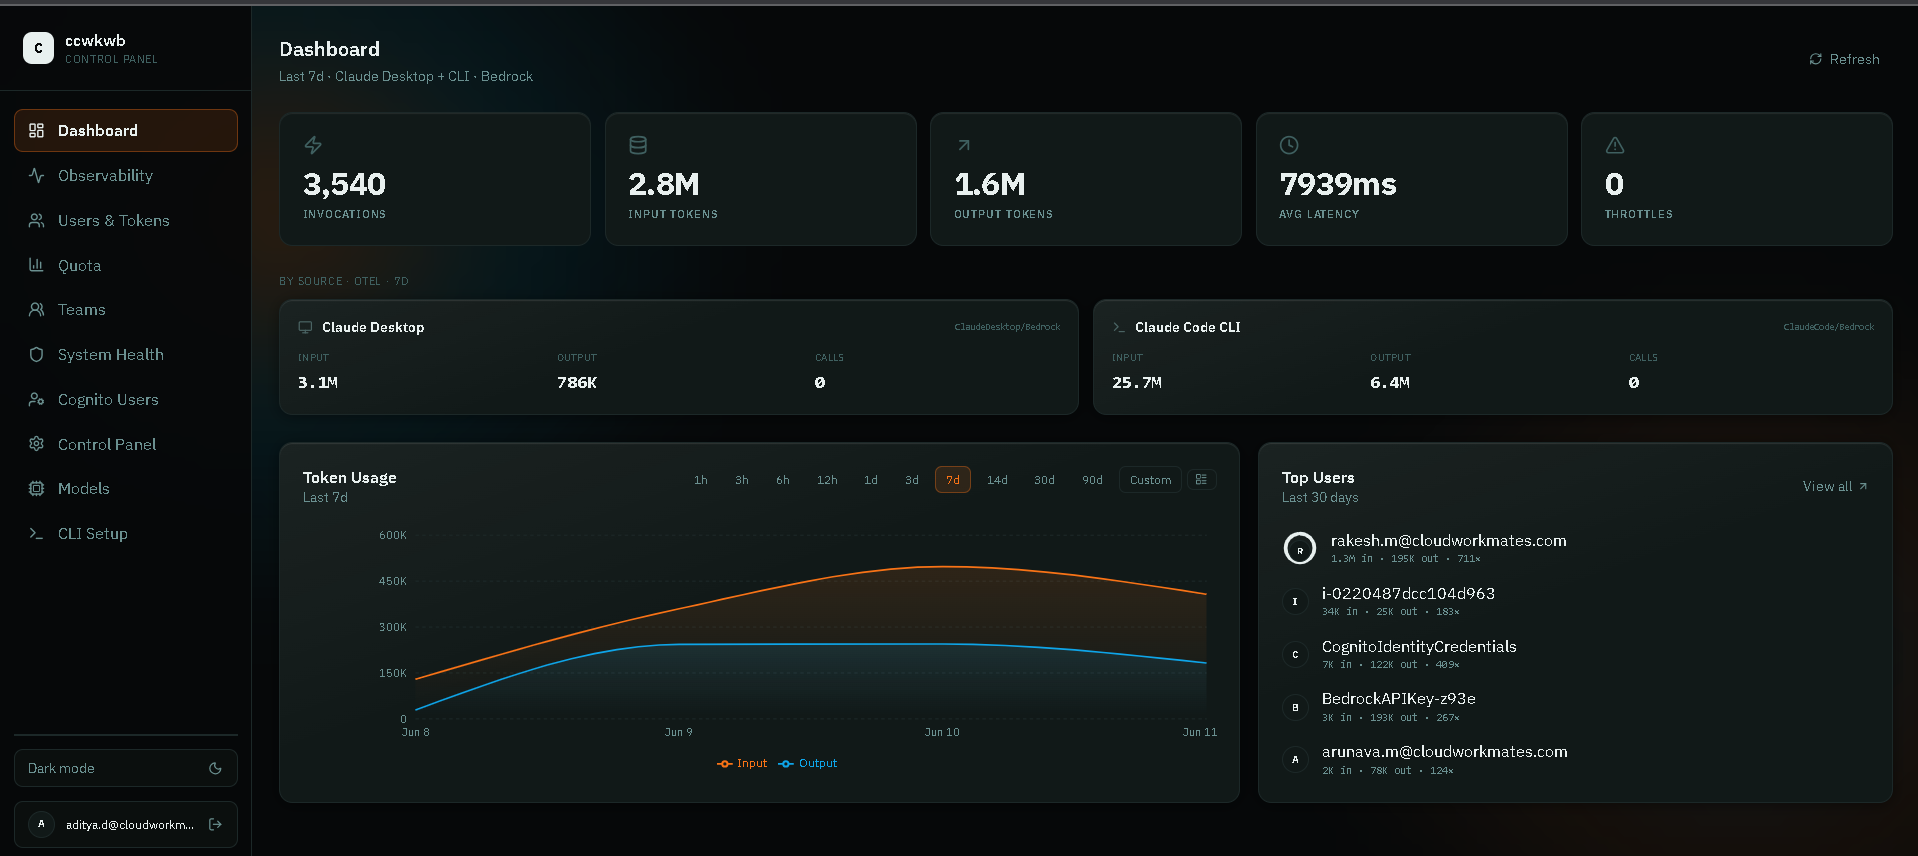Viewport: 1918px width, 856px height.
Task: Click the CLI Setup terminal icon
Action: (x=37, y=534)
